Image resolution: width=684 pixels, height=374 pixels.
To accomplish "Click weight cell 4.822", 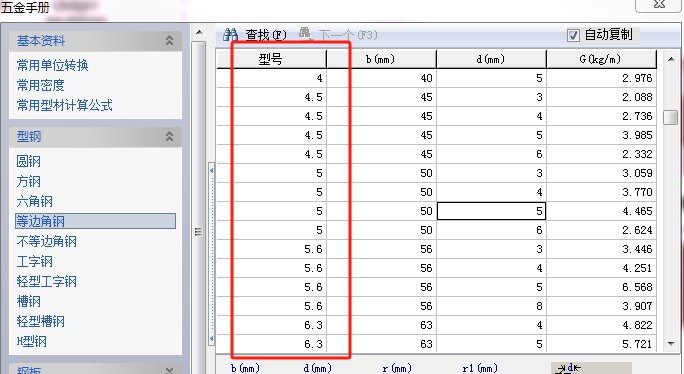I will point(601,325).
